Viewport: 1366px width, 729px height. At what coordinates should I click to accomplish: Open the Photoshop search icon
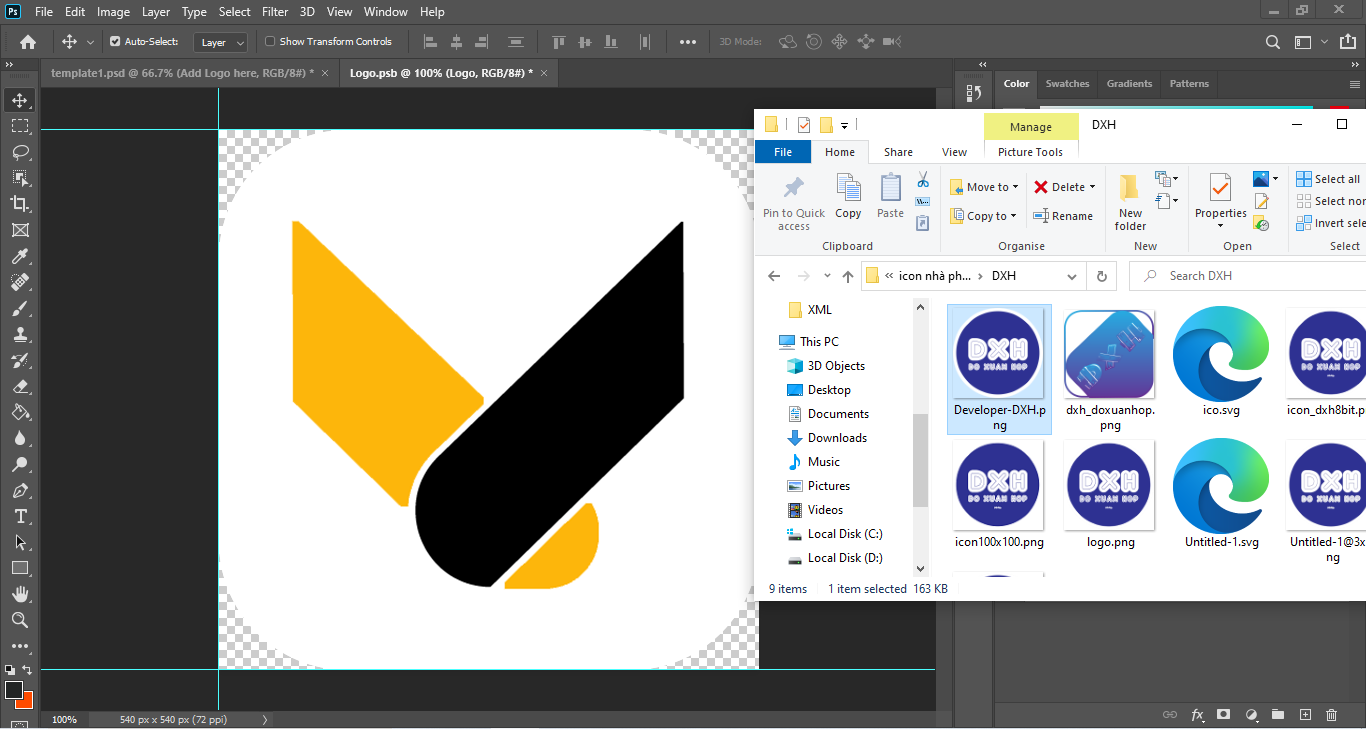tap(1273, 42)
